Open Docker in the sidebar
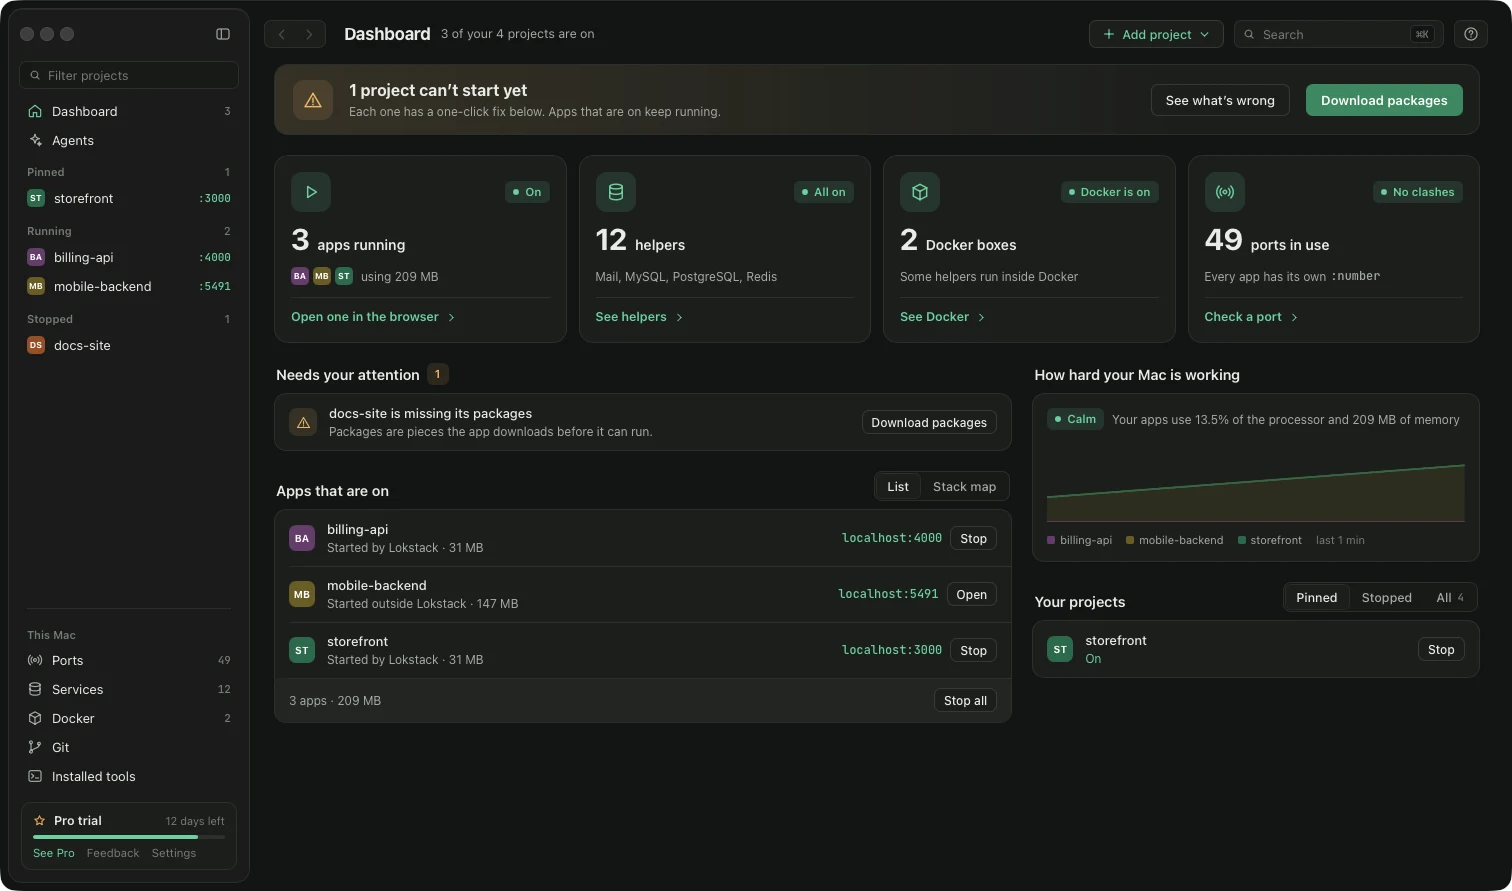The height and width of the screenshot is (891, 1512). click(x=129, y=718)
